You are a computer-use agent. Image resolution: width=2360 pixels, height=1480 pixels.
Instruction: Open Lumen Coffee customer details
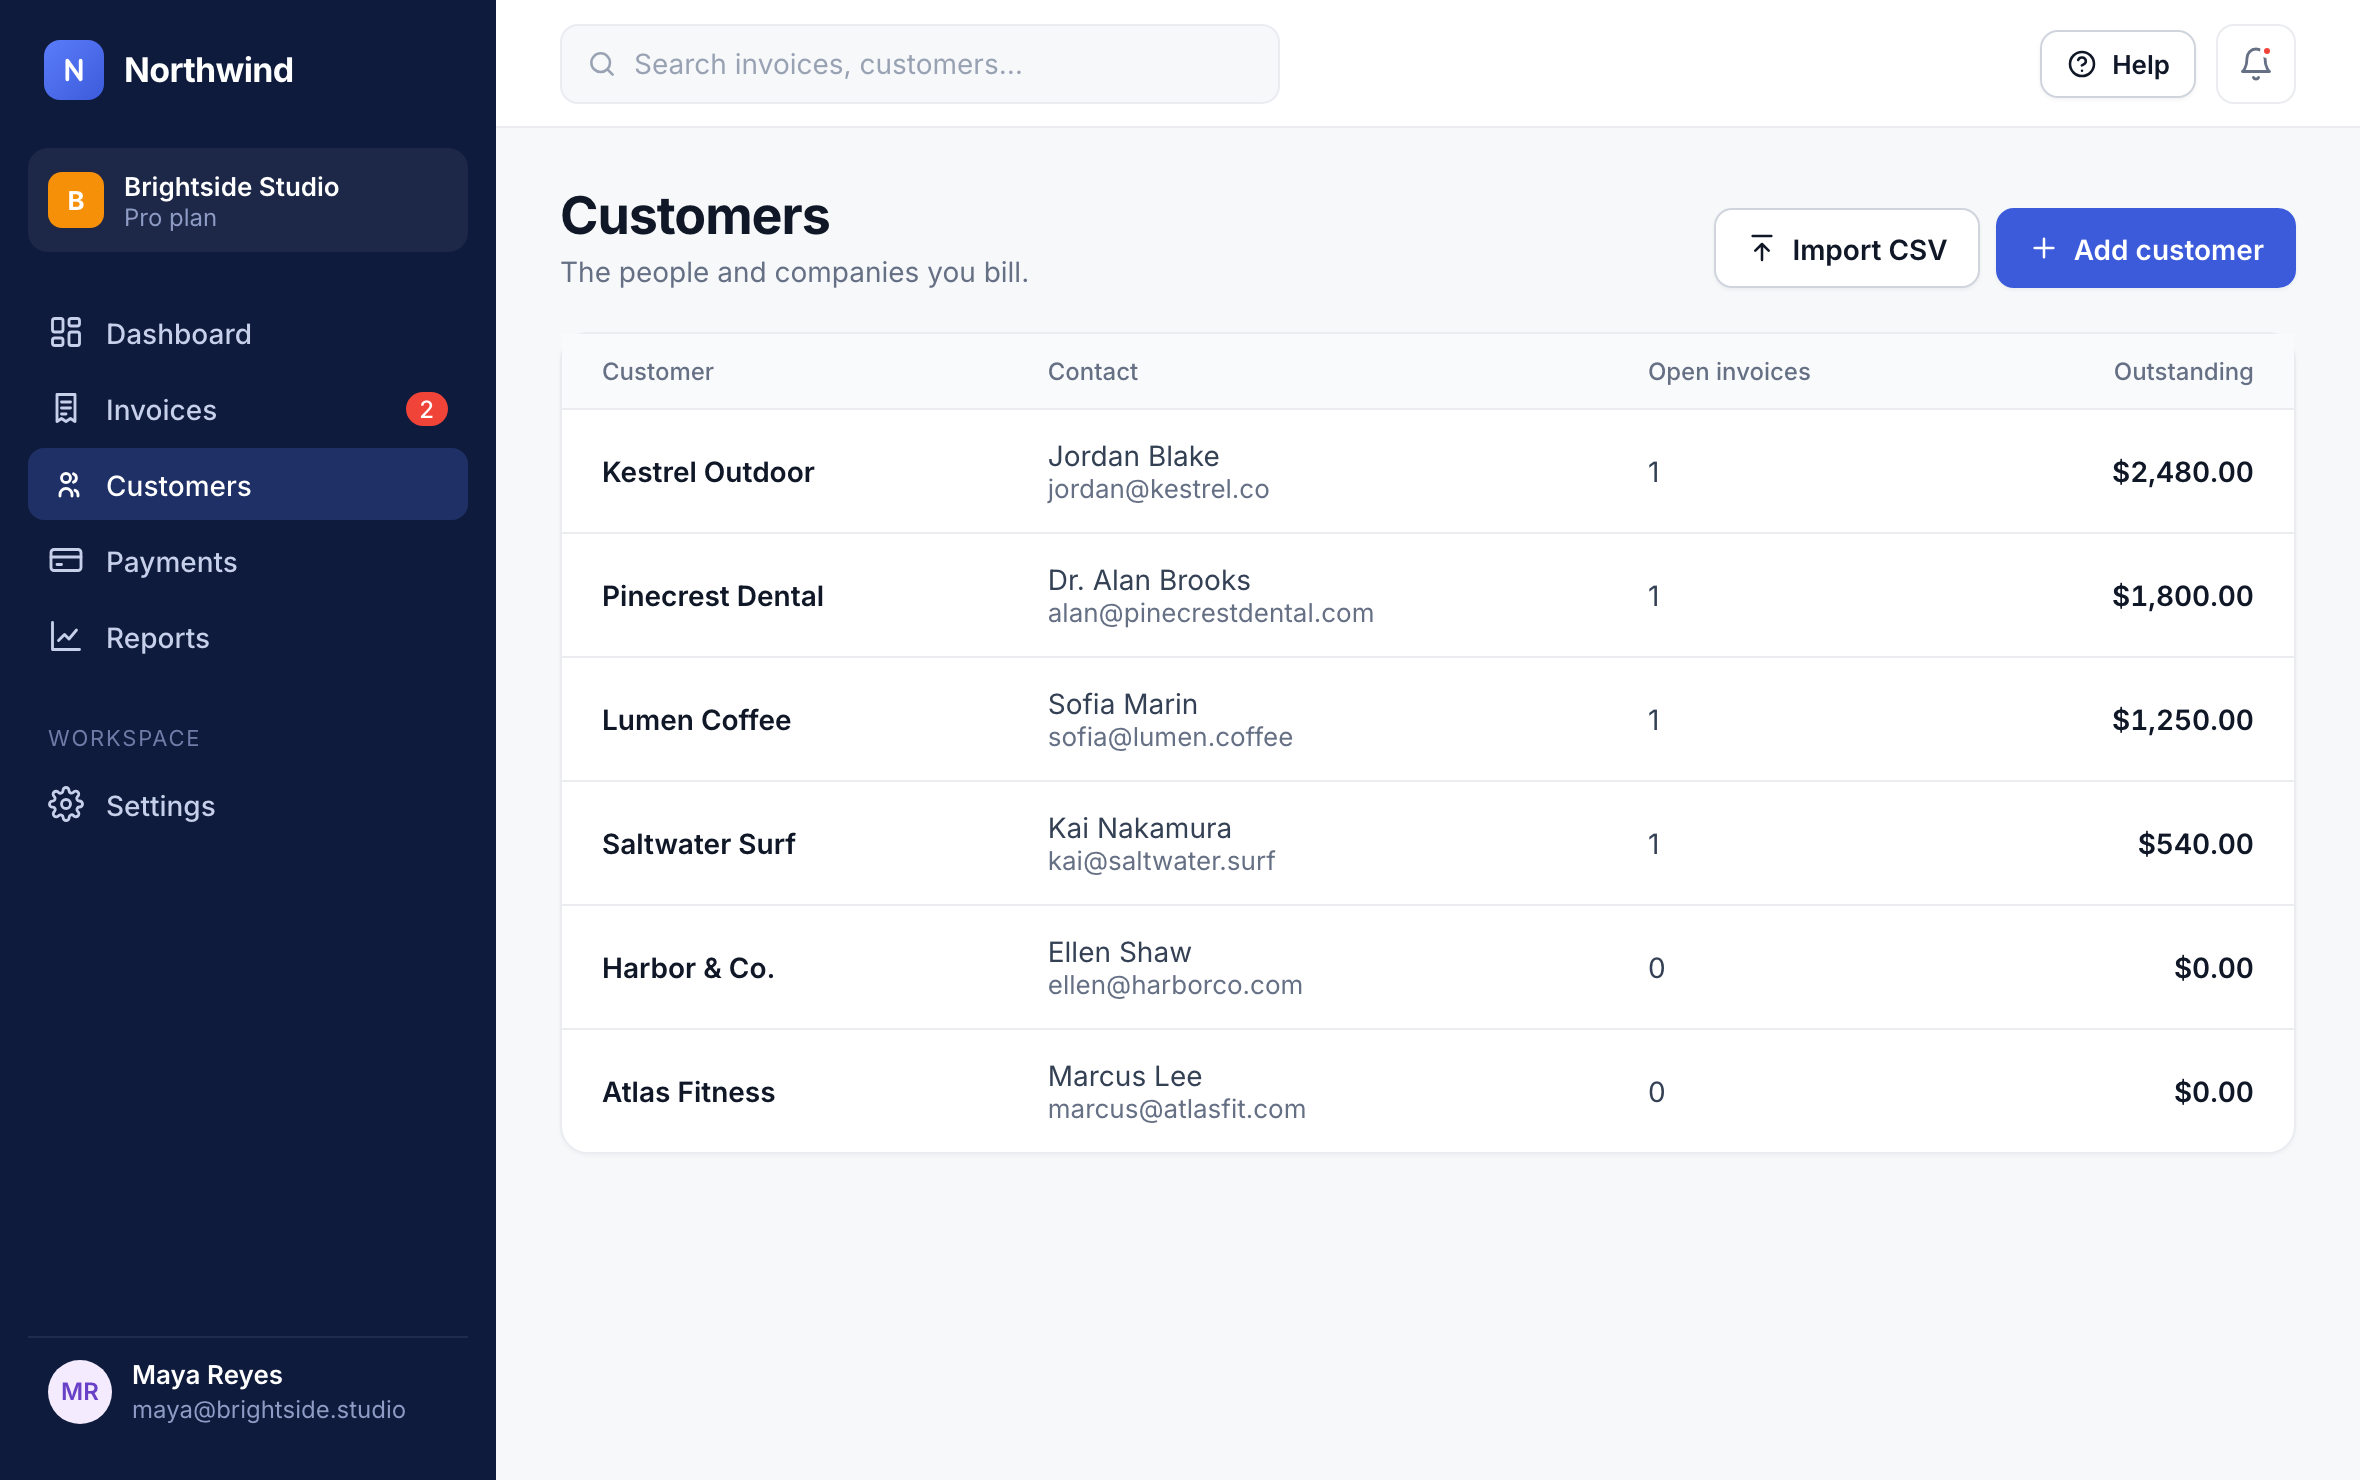click(x=1428, y=719)
